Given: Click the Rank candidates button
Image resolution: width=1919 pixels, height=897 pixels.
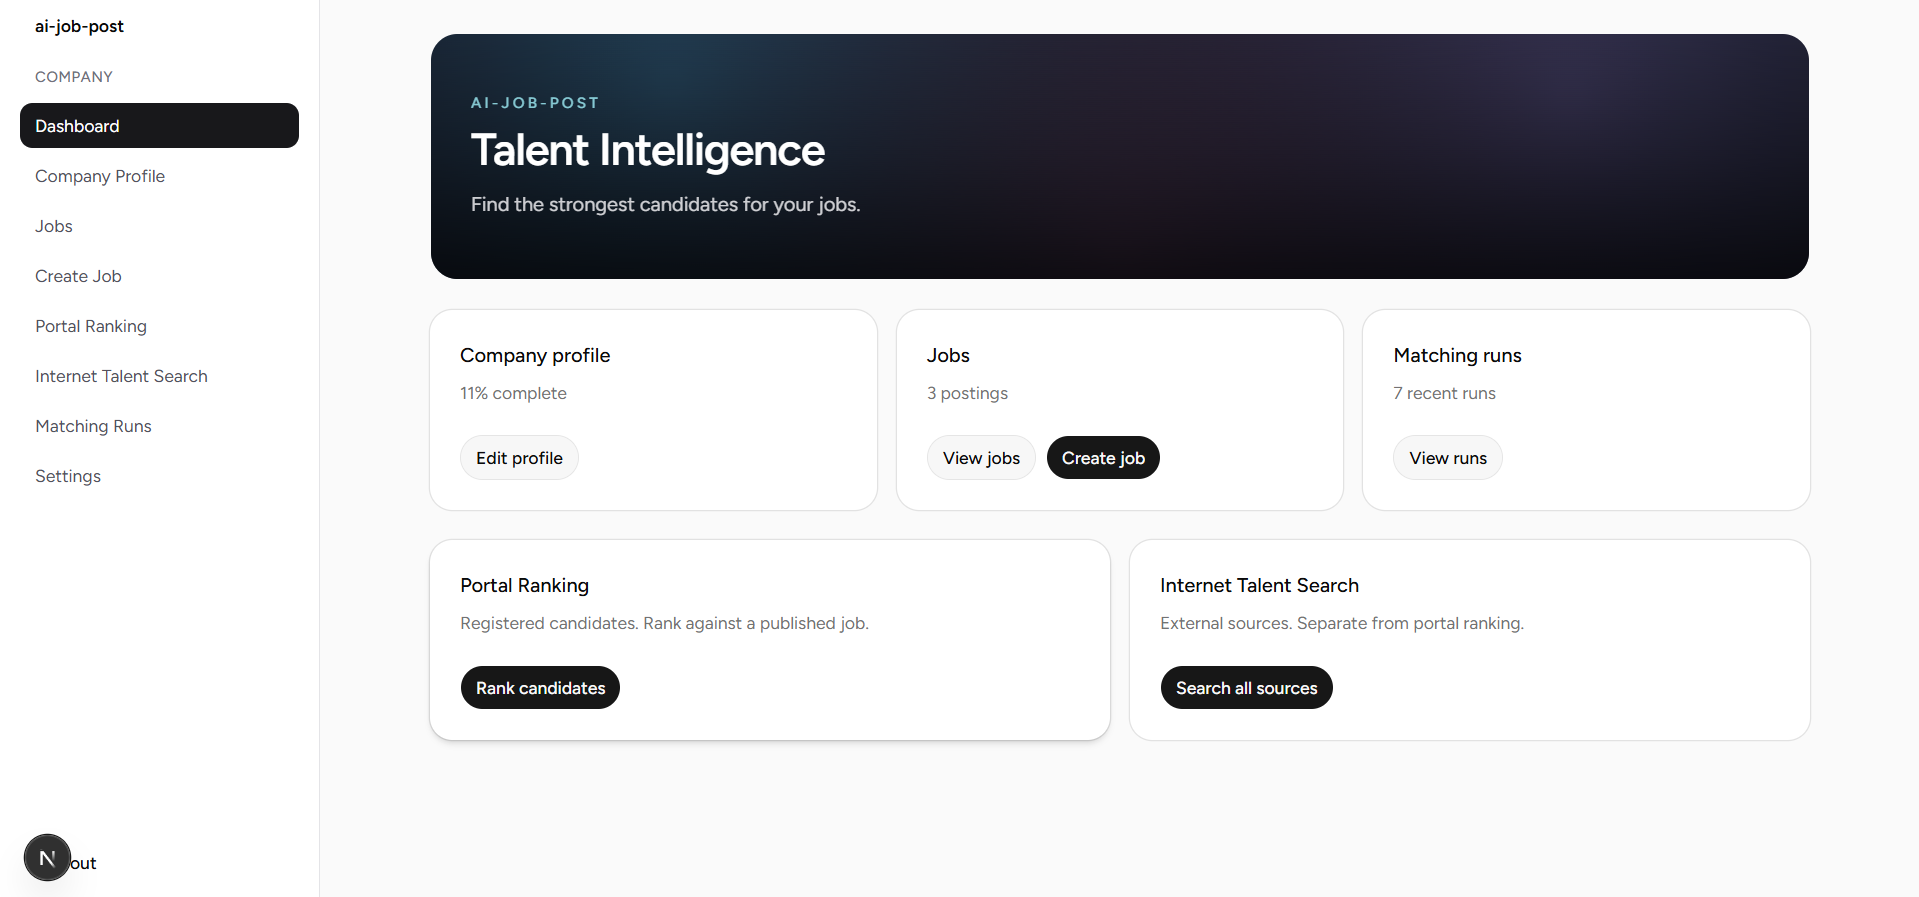Looking at the screenshot, I should coord(540,688).
